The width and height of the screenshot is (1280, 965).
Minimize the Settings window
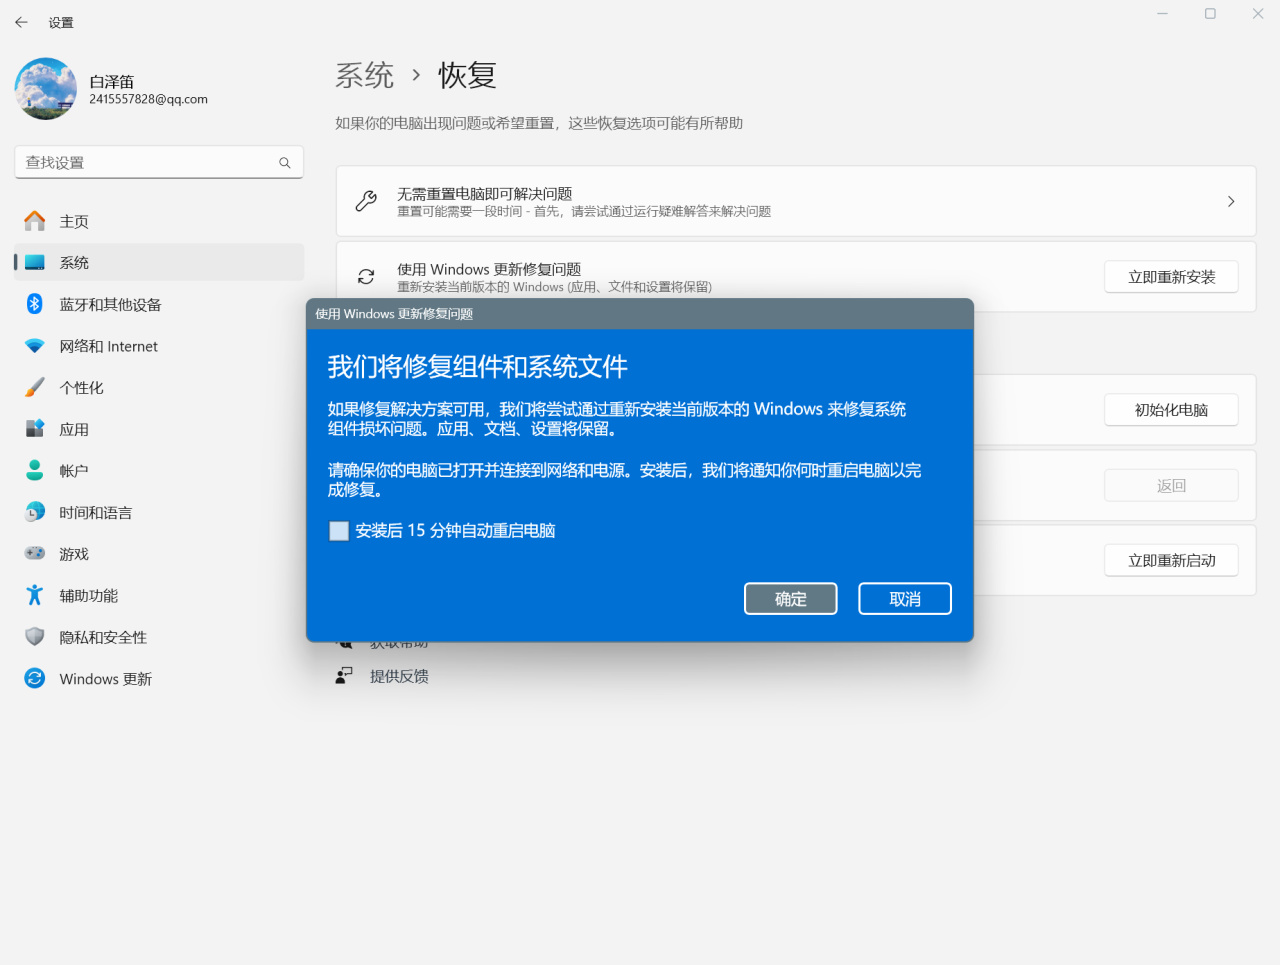(x=1163, y=14)
